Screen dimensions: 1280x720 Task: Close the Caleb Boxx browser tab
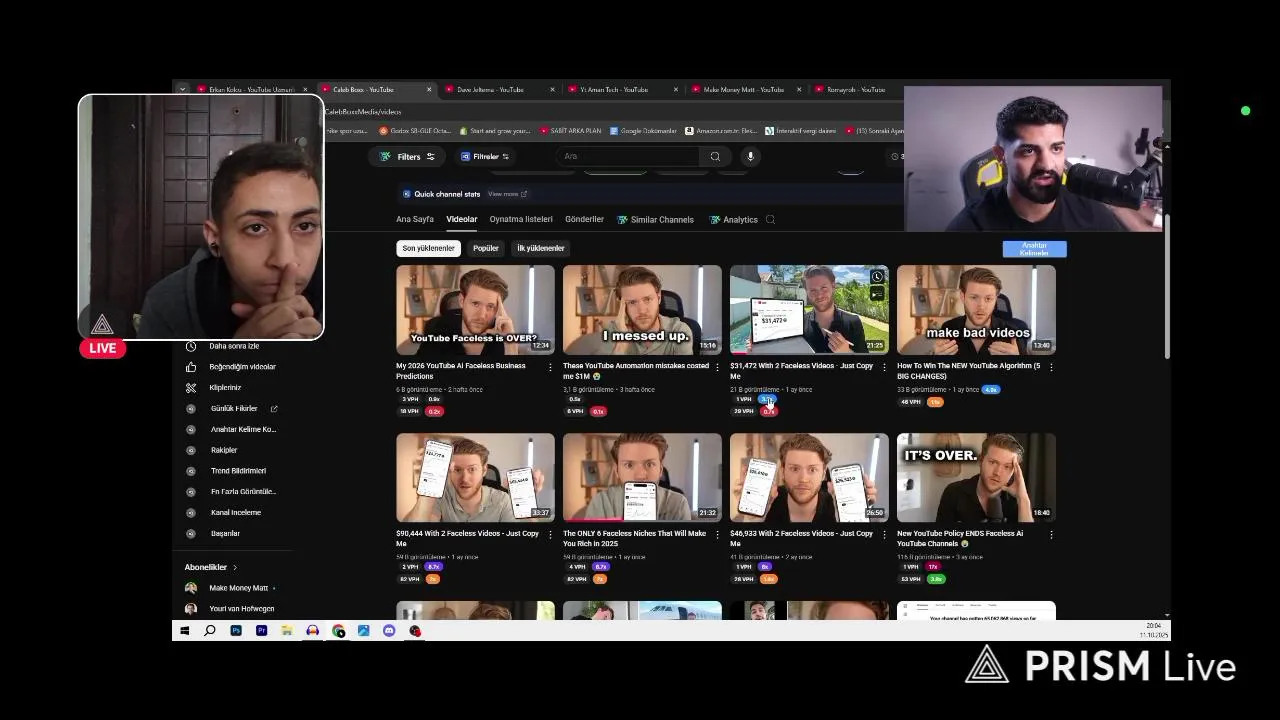point(429,90)
